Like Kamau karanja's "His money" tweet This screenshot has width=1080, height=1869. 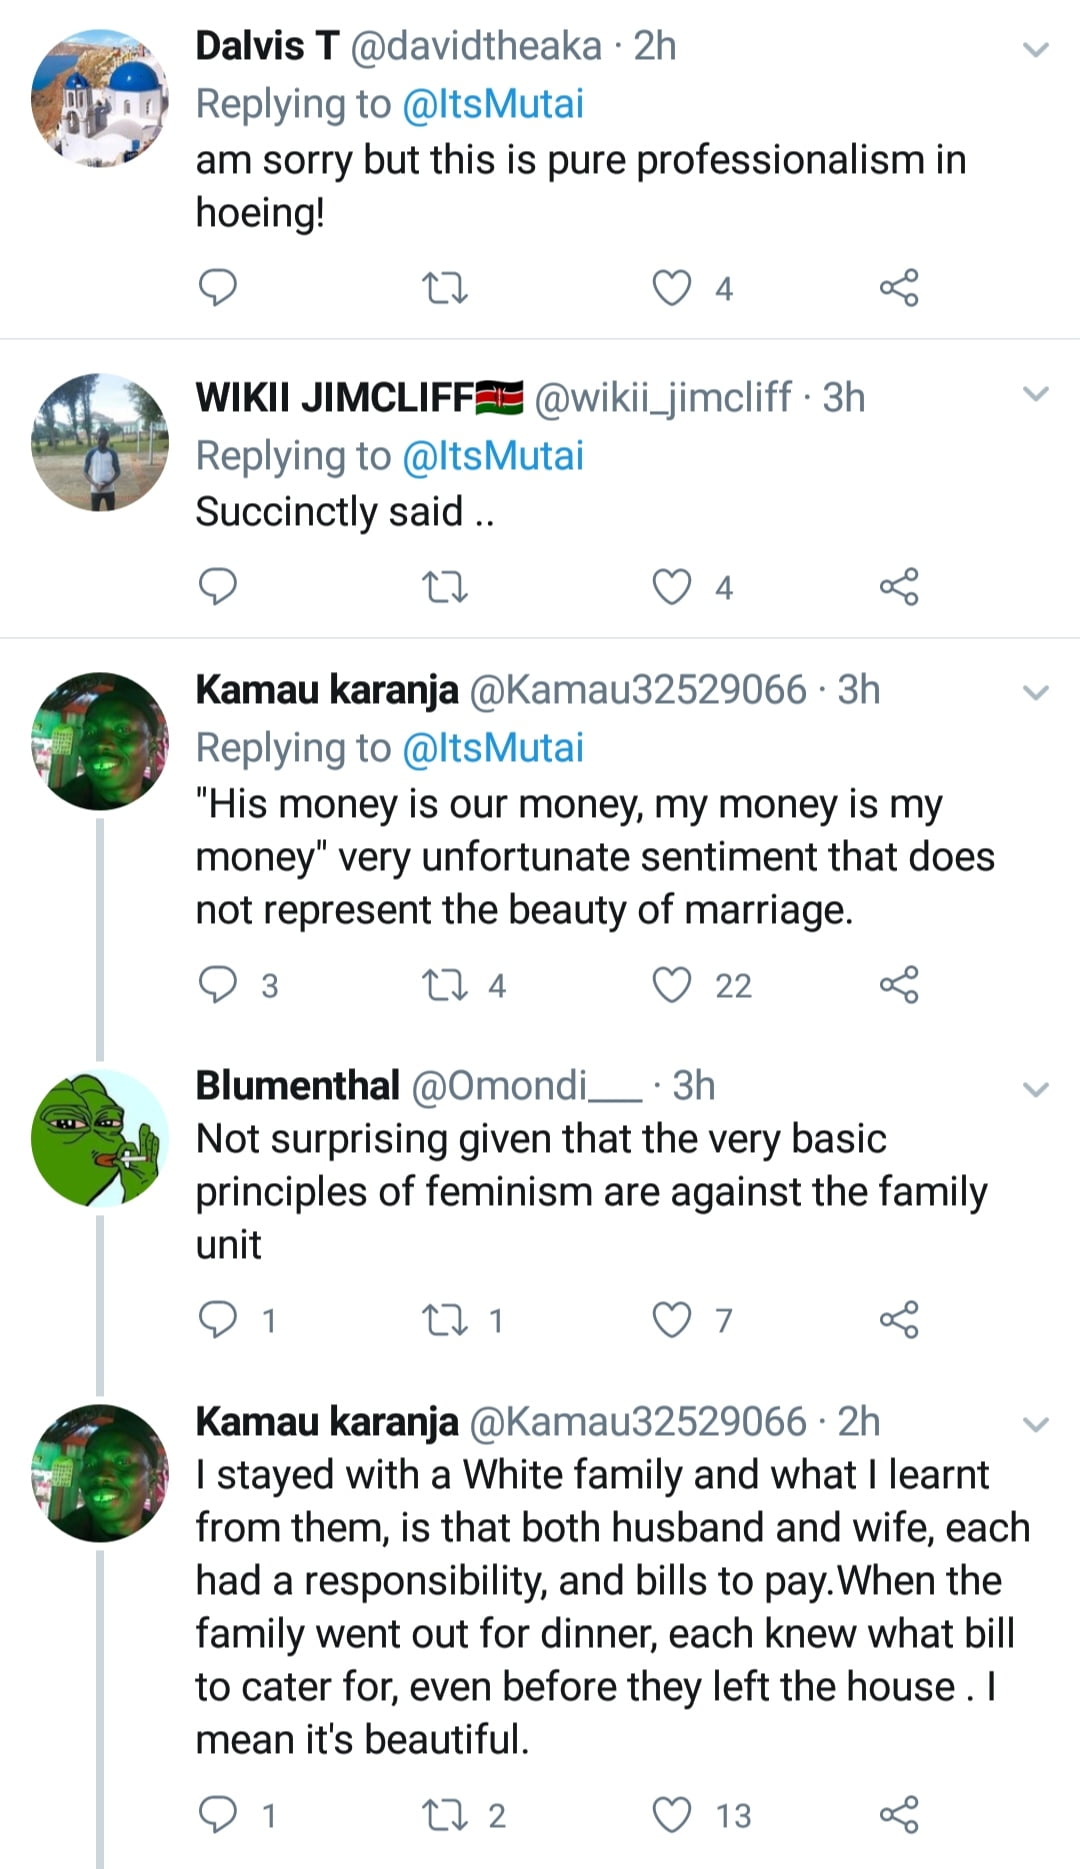[672, 985]
